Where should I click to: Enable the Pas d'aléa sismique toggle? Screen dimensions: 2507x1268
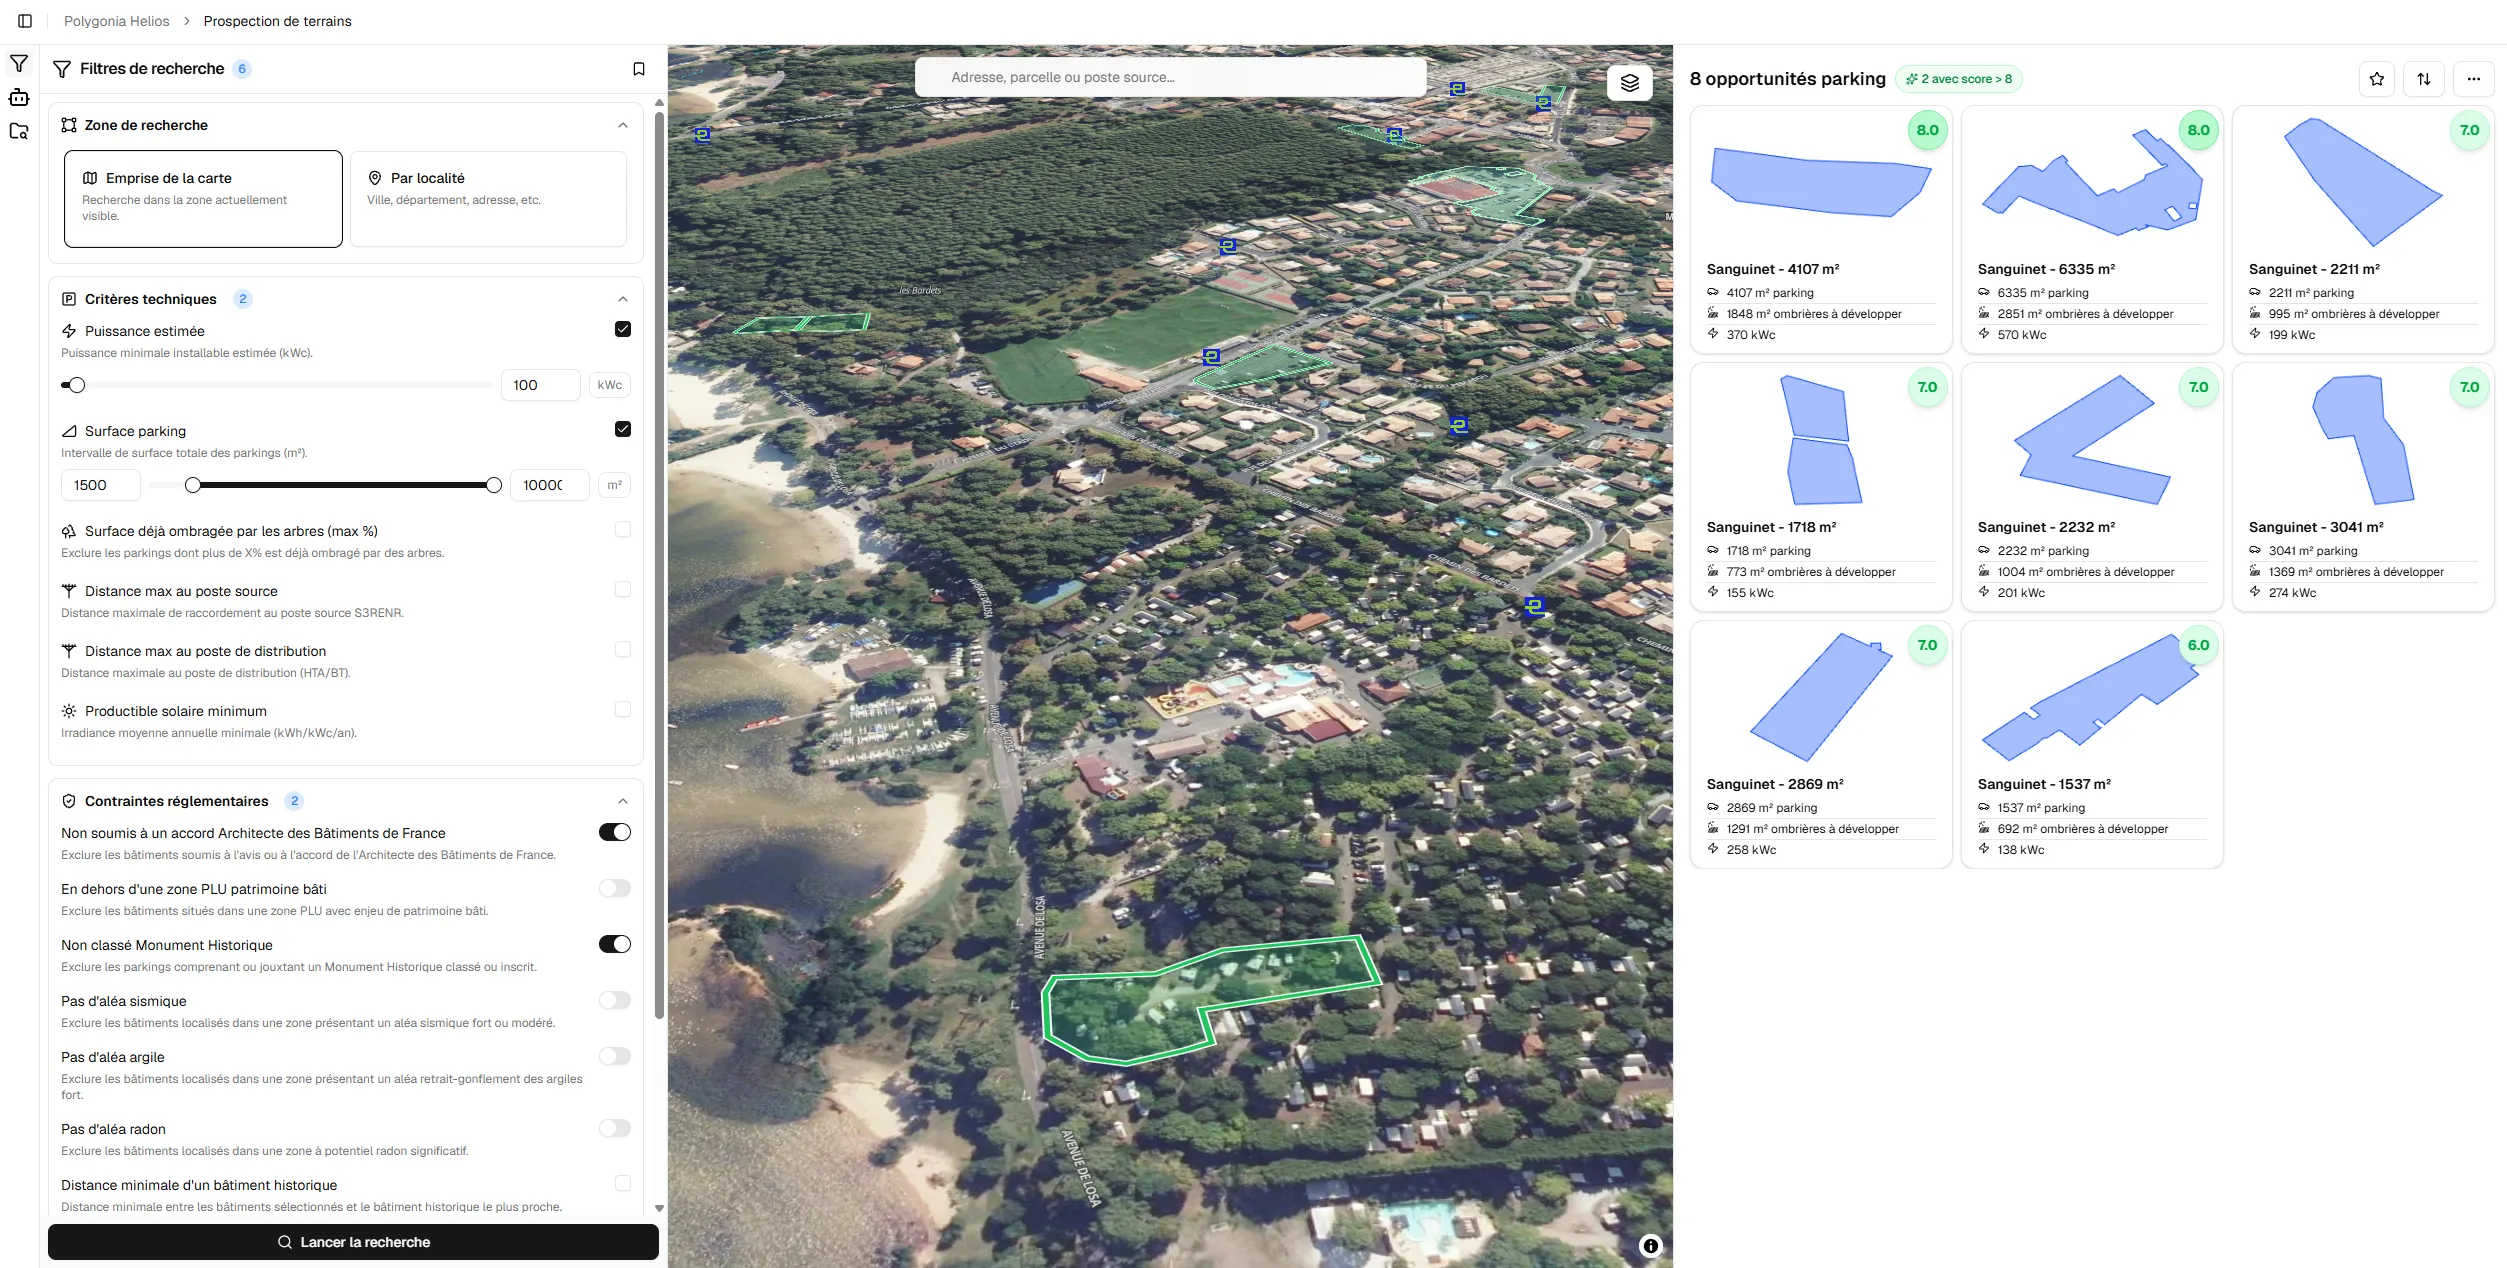coord(615,1000)
